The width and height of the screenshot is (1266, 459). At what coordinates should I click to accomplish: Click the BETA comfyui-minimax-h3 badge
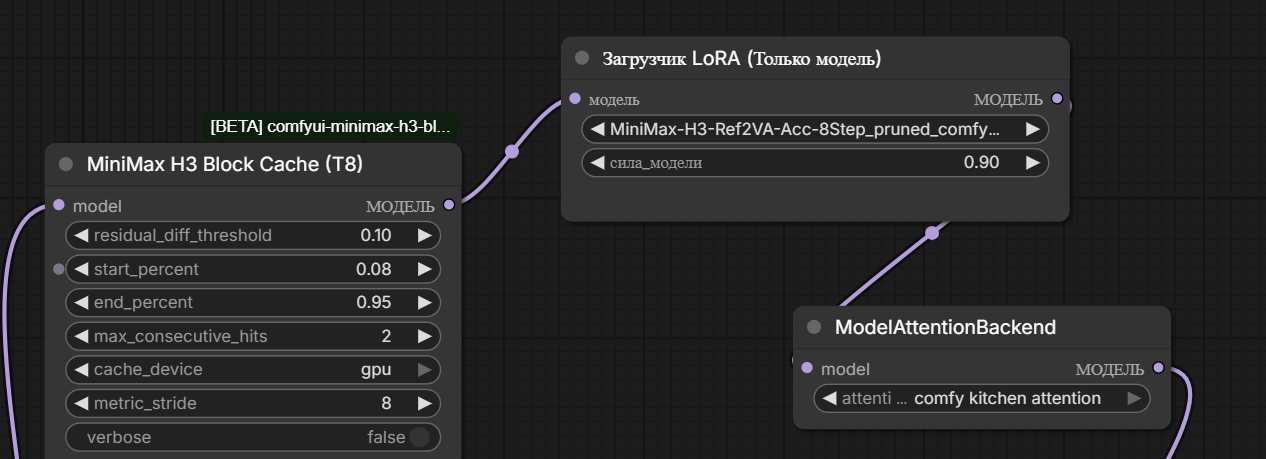[x=331, y=126]
